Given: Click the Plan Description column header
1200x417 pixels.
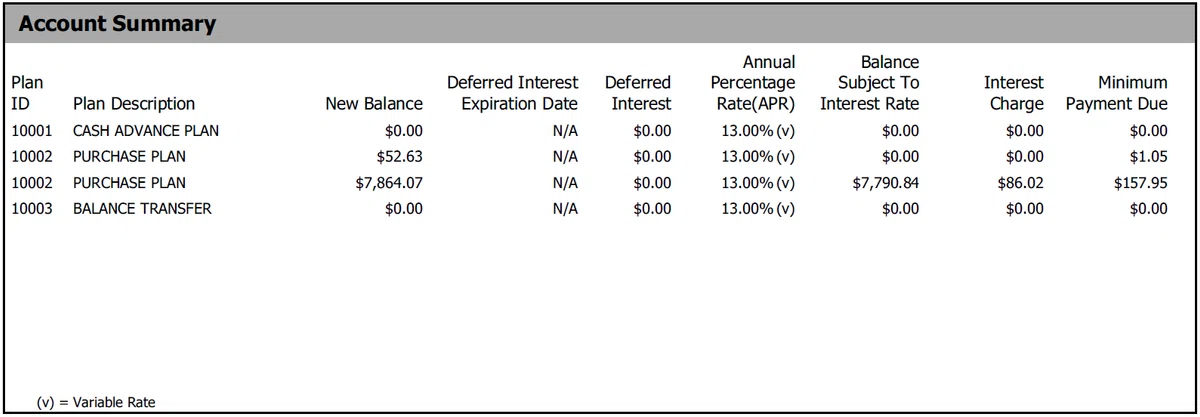Looking at the screenshot, I should pyautogui.click(x=134, y=103).
